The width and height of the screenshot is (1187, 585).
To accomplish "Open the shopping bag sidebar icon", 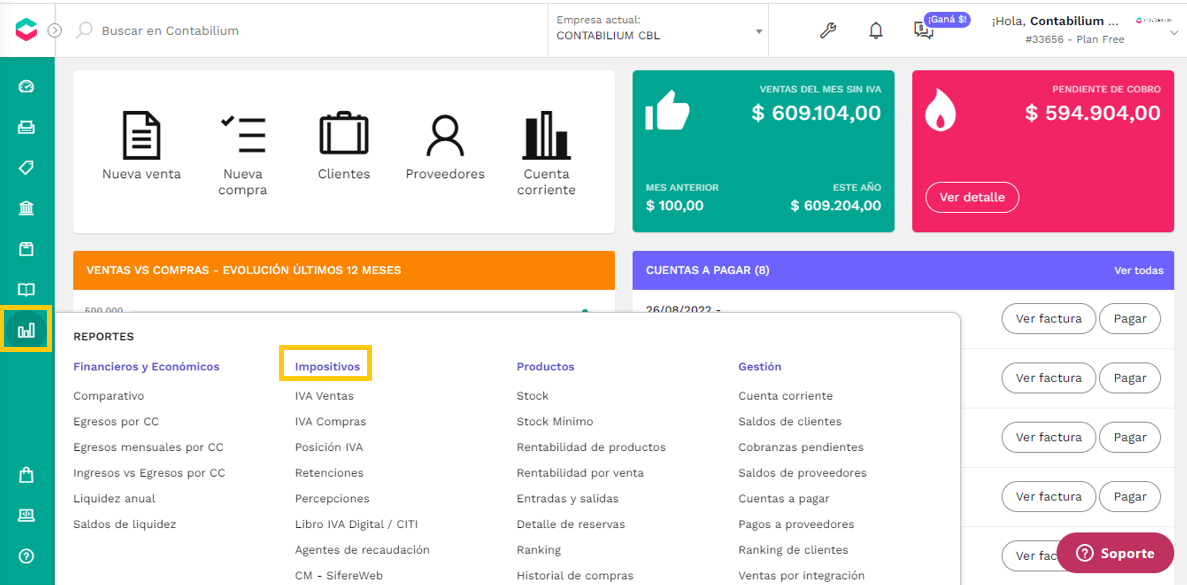I will tap(26, 475).
